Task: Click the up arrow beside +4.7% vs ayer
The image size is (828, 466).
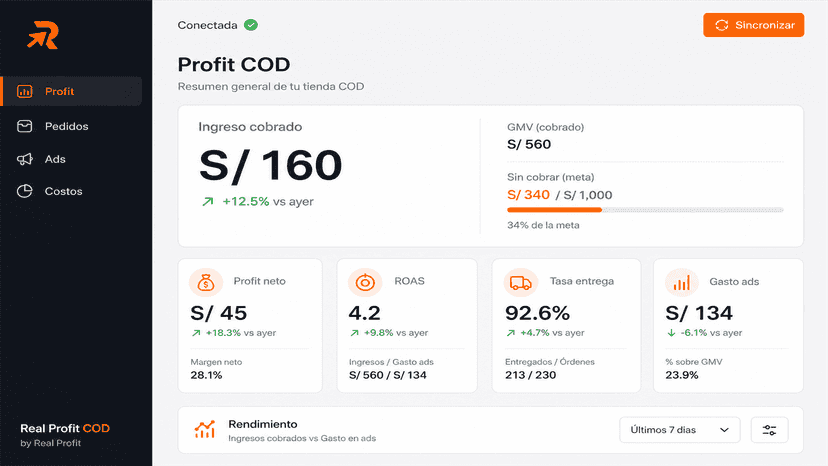Action: pyautogui.click(x=511, y=333)
